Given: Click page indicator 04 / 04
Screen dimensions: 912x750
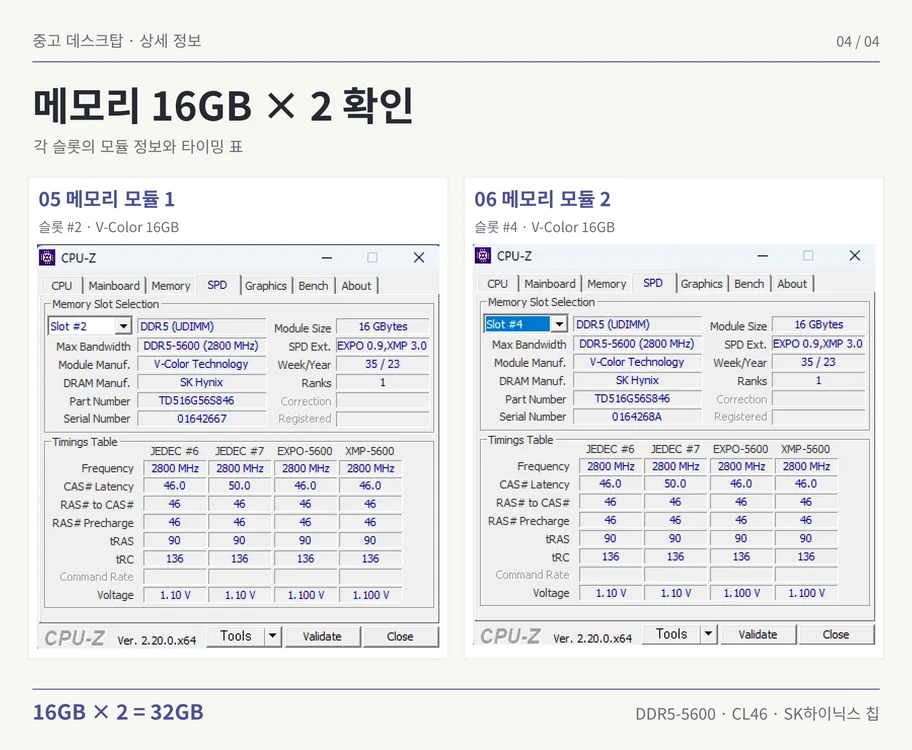Looking at the screenshot, I should [x=857, y=41].
